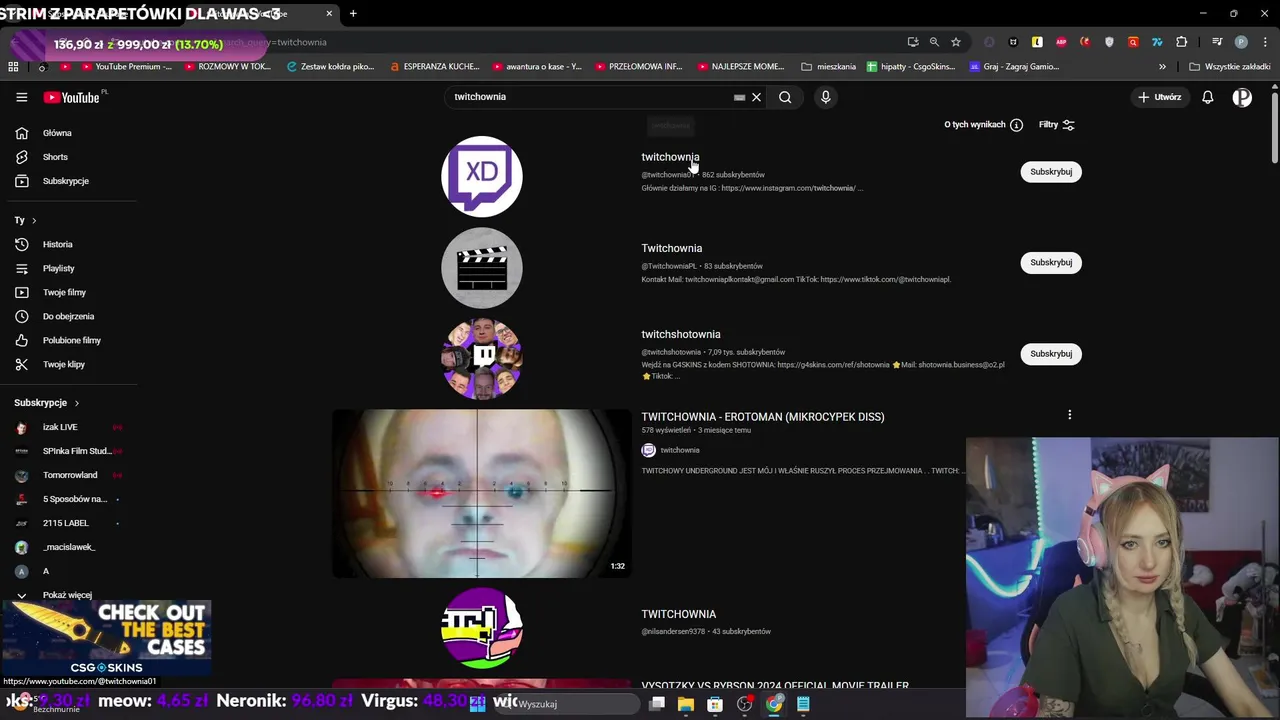Open the TWITCHOWNIA - EROTOMAN video title
This screenshot has height=720, width=1280.
point(763,417)
